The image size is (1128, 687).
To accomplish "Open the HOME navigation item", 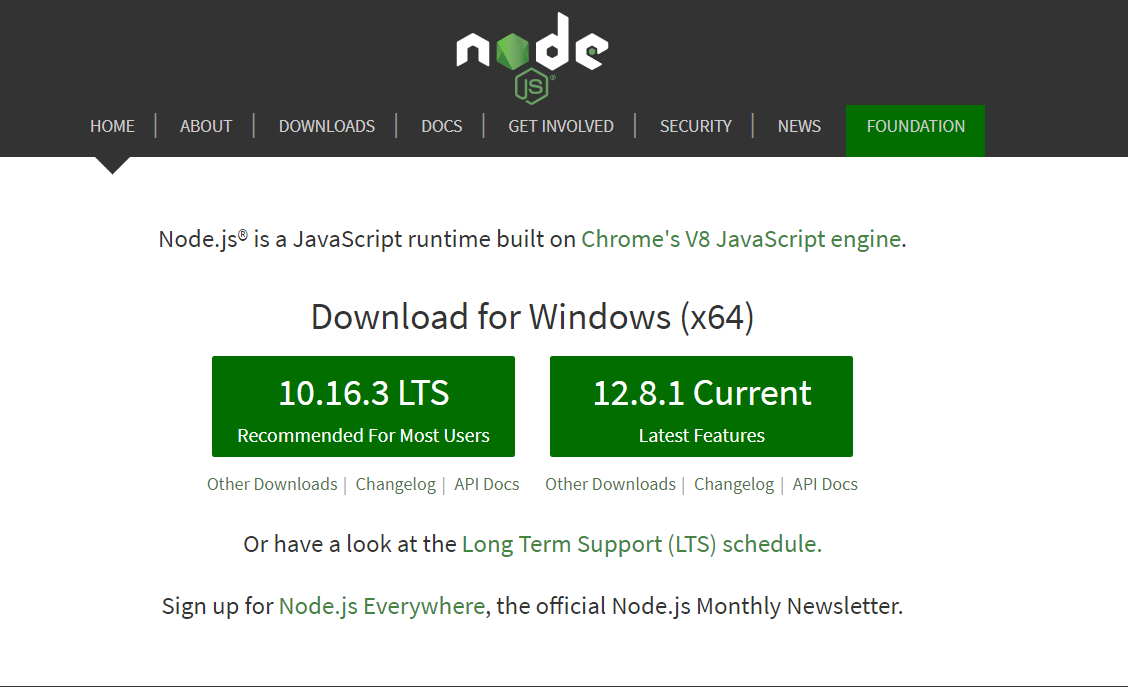I will point(112,127).
